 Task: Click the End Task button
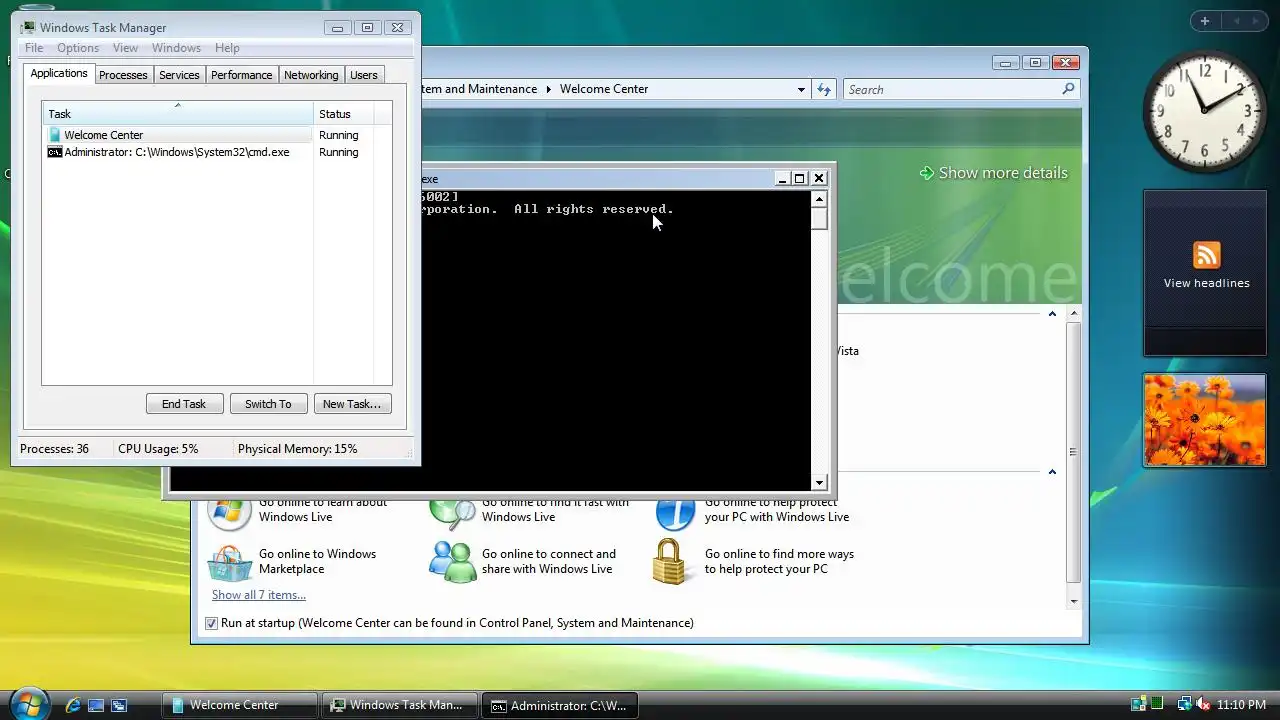pos(184,404)
